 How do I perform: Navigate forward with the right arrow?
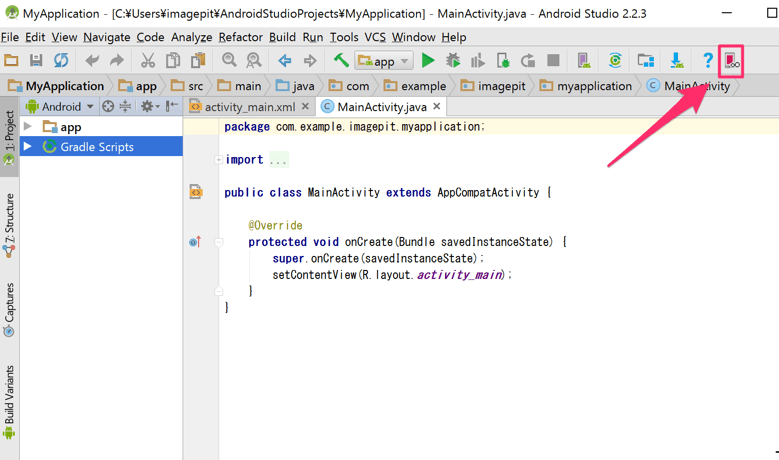310,61
